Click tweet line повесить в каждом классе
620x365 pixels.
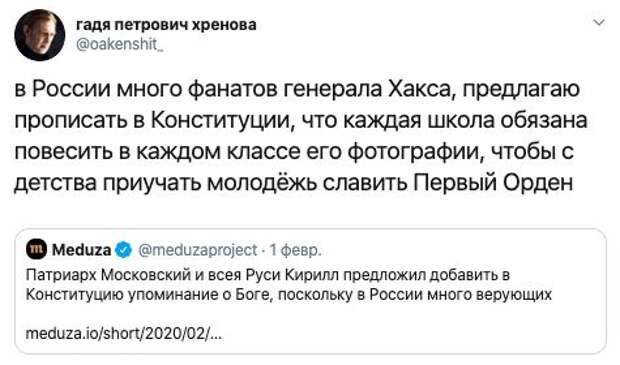pos(294,152)
